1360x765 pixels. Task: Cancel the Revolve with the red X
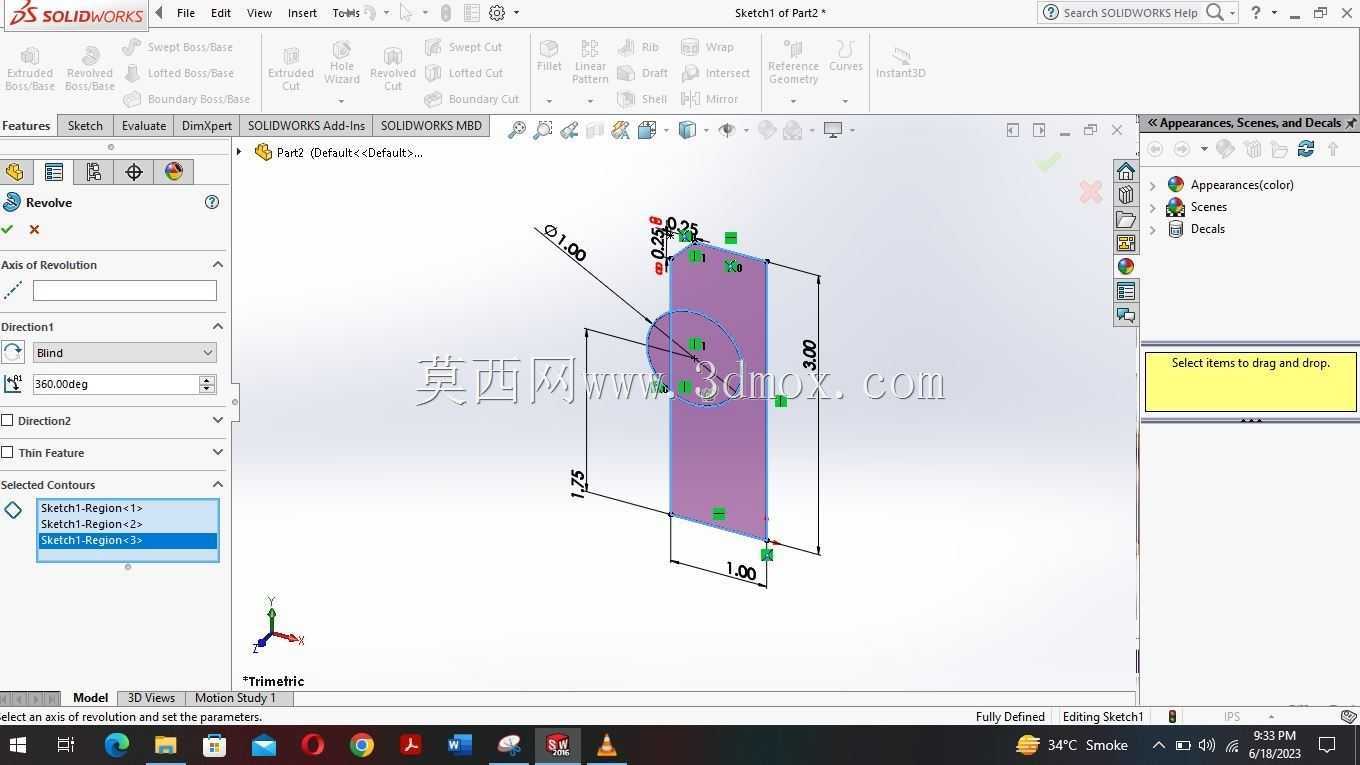34,230
